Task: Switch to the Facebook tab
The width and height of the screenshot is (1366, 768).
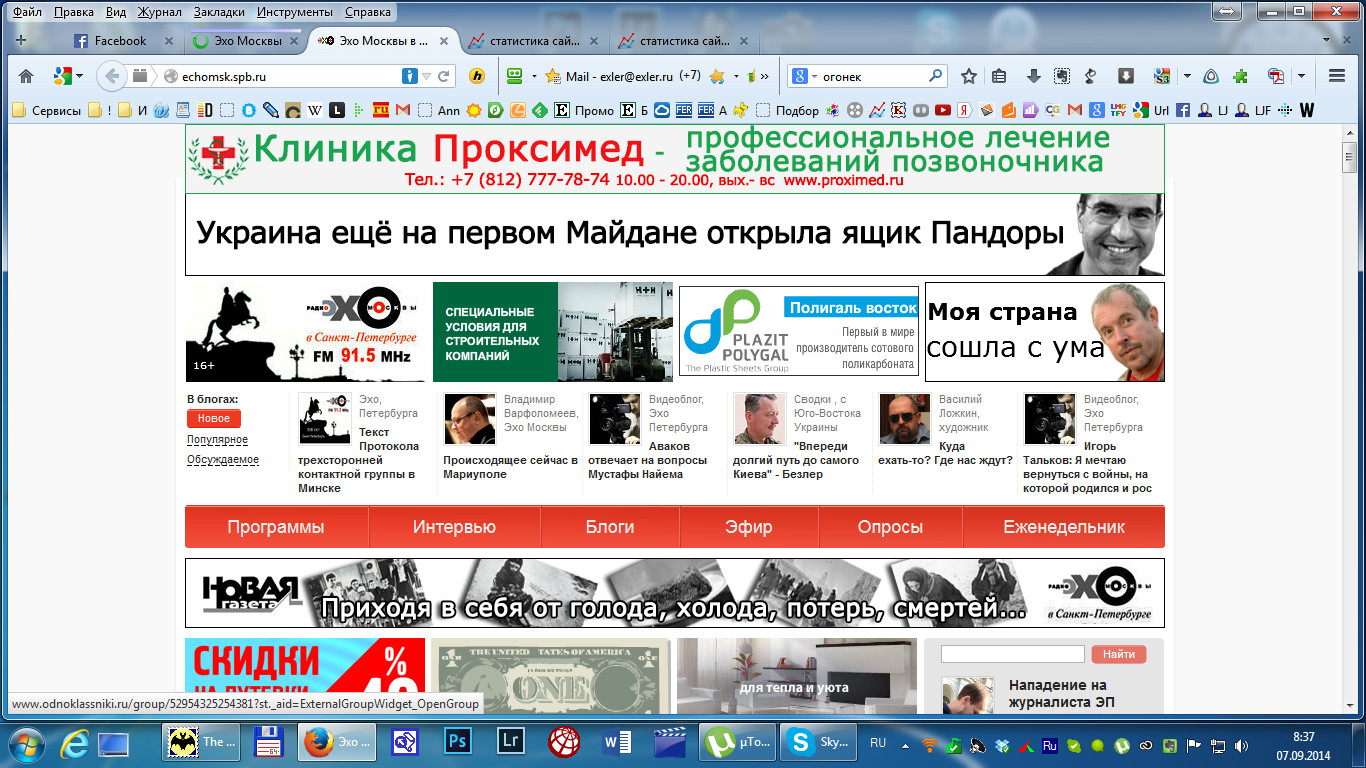Action: pos(119,41)
